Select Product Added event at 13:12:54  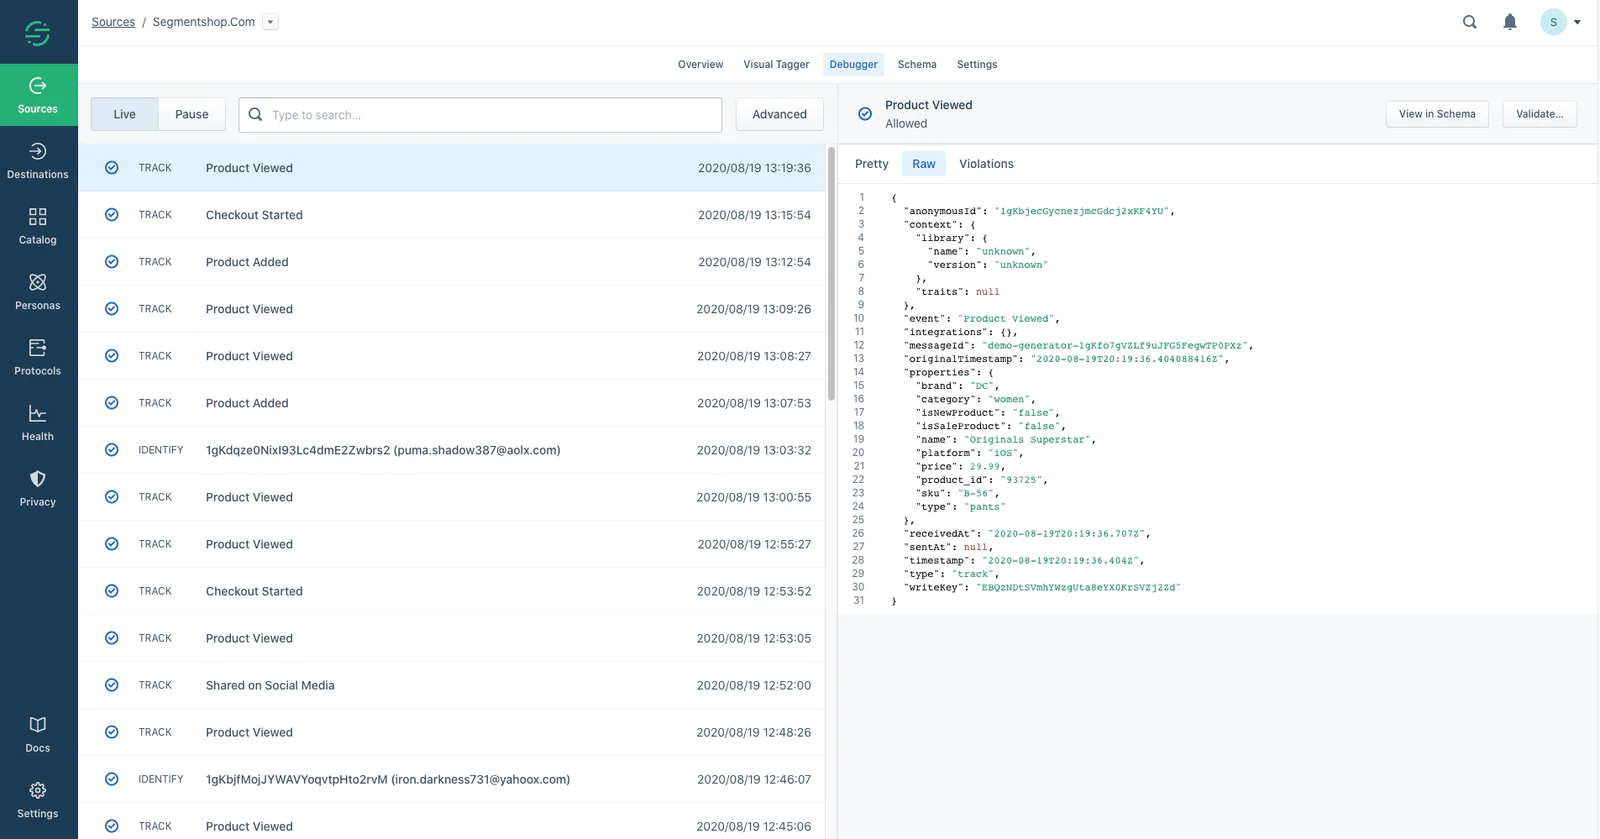[452, 262]
